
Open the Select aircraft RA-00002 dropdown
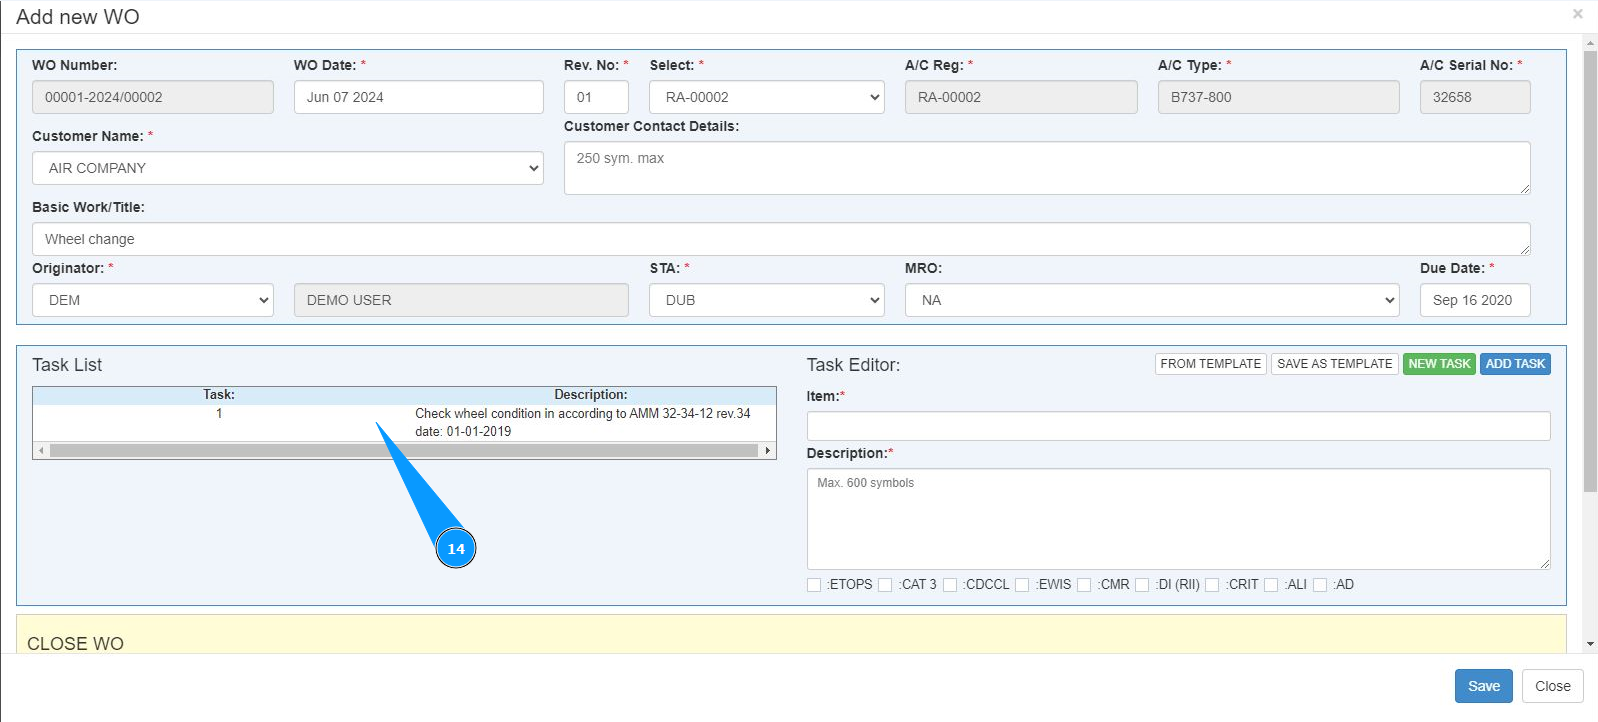coord(766,97)
